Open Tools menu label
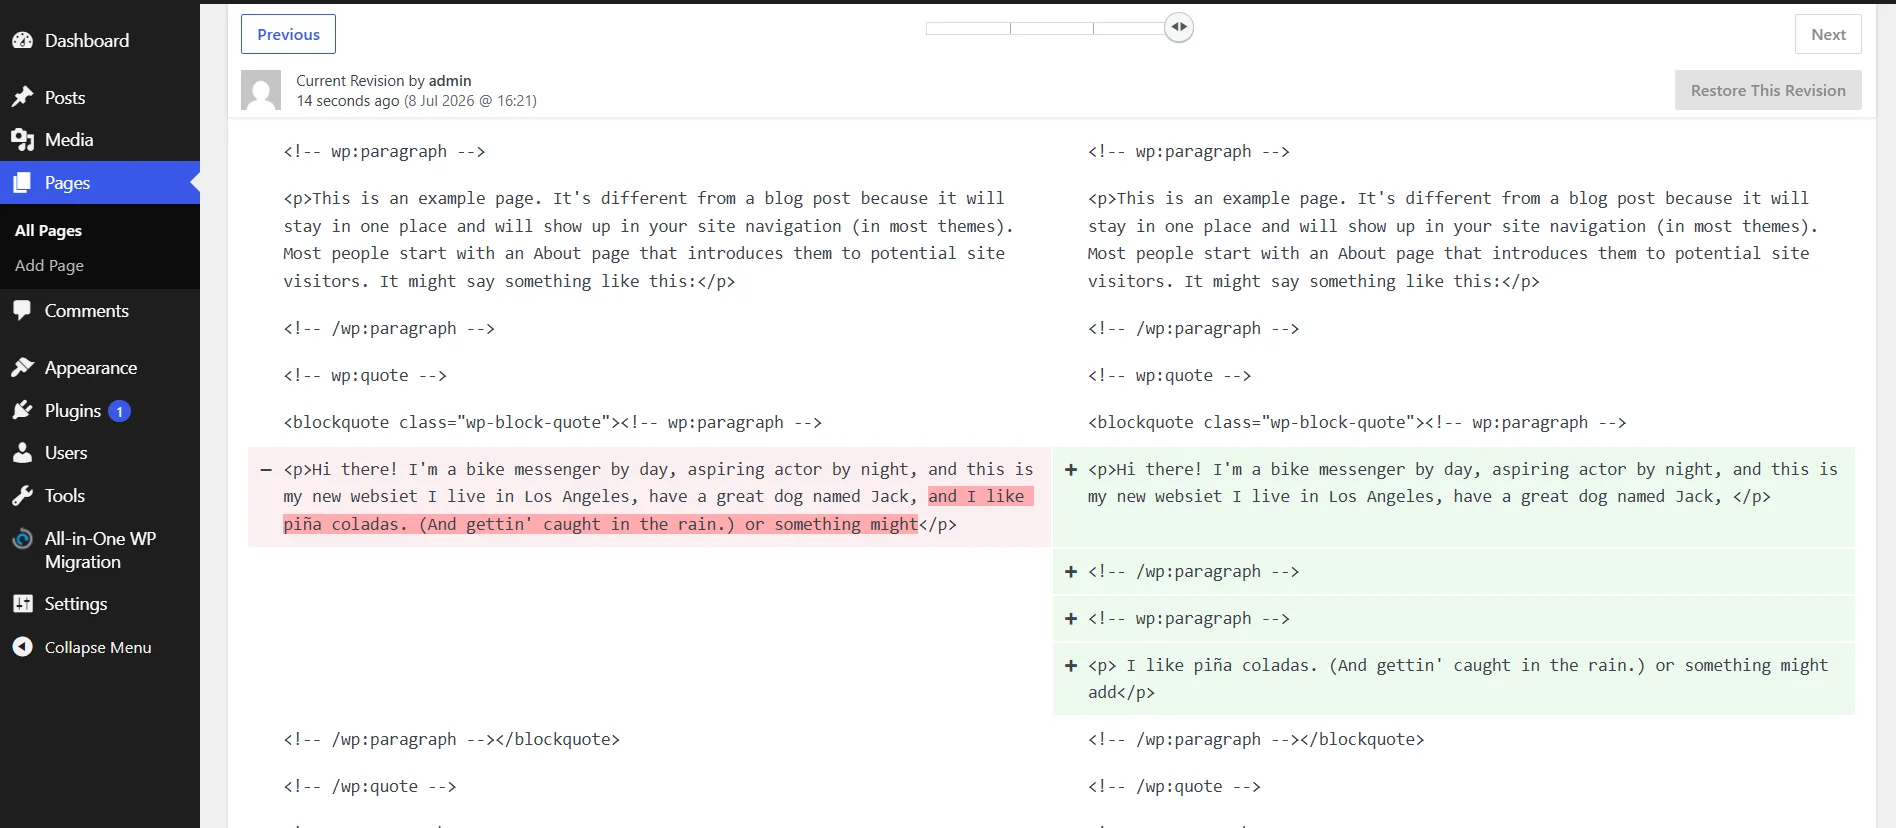 pyautogui.click(x=65, y=496)
